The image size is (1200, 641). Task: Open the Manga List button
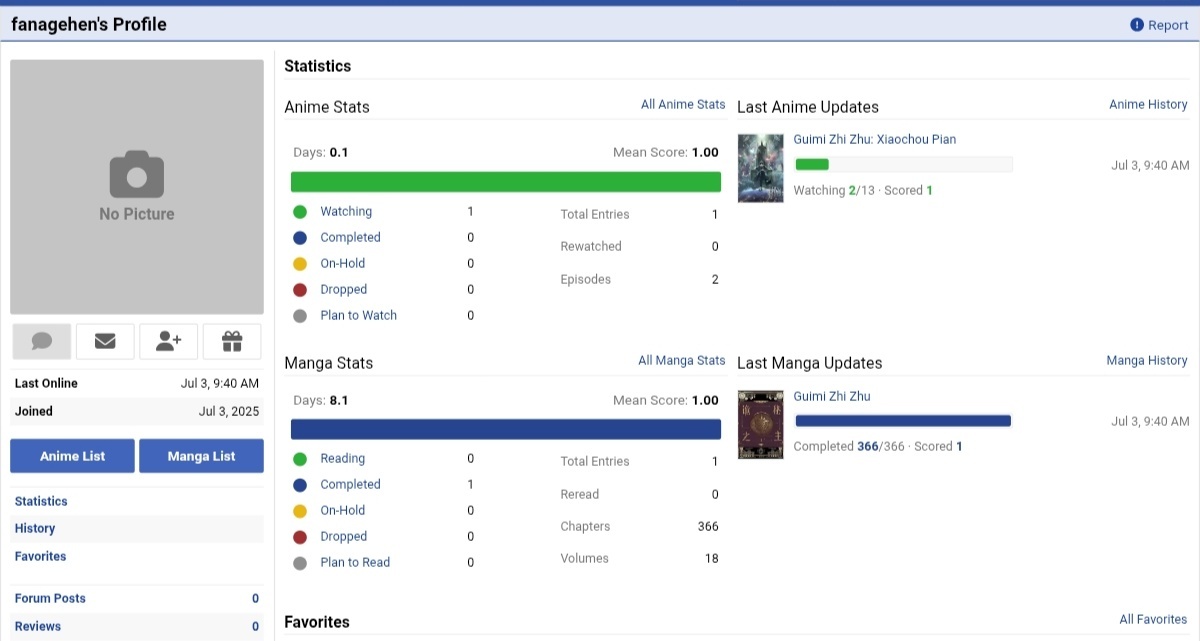point(201,456)
